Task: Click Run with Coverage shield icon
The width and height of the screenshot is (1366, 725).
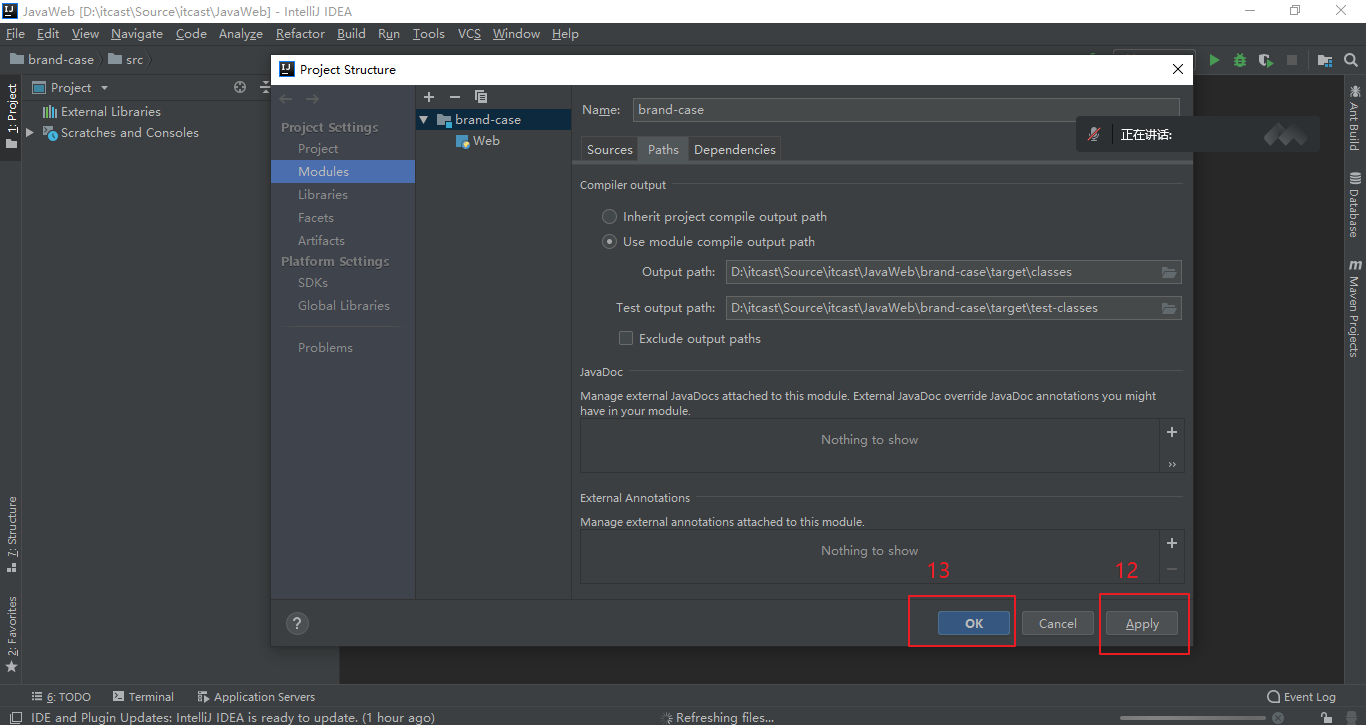Action: tap(1266, 60)
